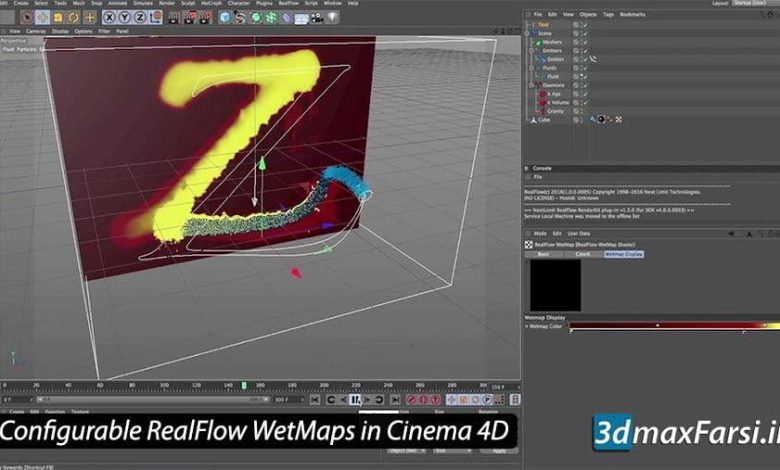Click the purple deformer icon
This screenshot has width=780, height=470.
tap(287, 18)
